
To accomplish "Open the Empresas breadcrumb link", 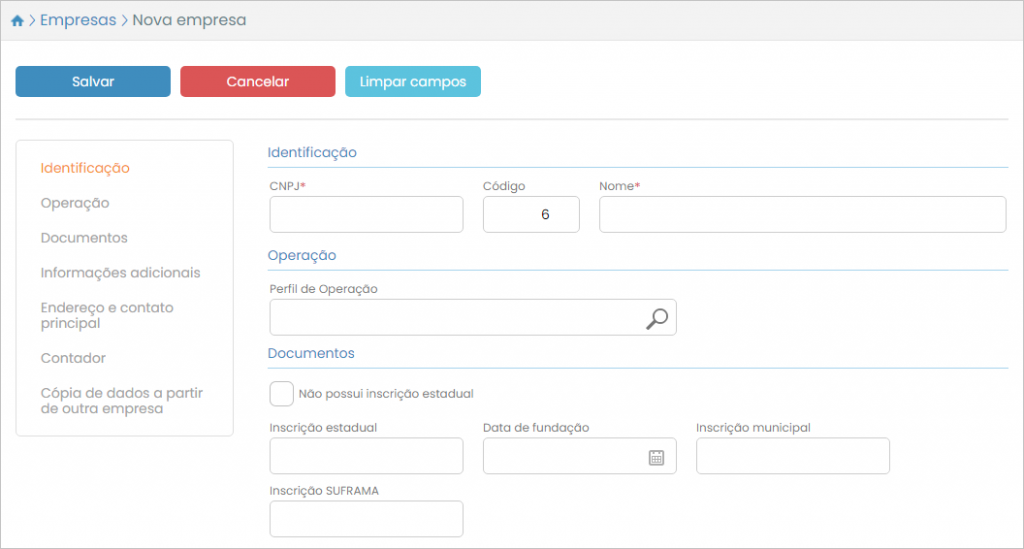I will [x=78, y=20].
